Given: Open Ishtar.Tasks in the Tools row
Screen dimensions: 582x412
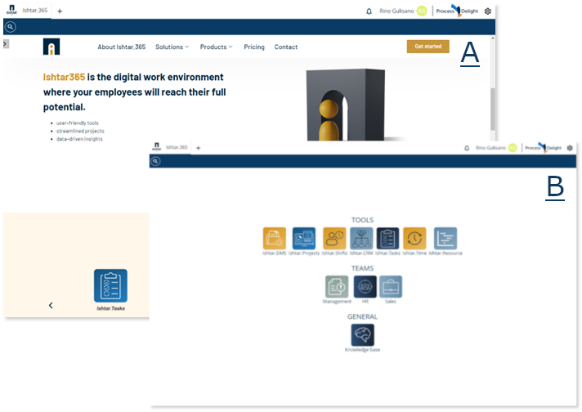Looking at the screenshot, I should [388, 238].
